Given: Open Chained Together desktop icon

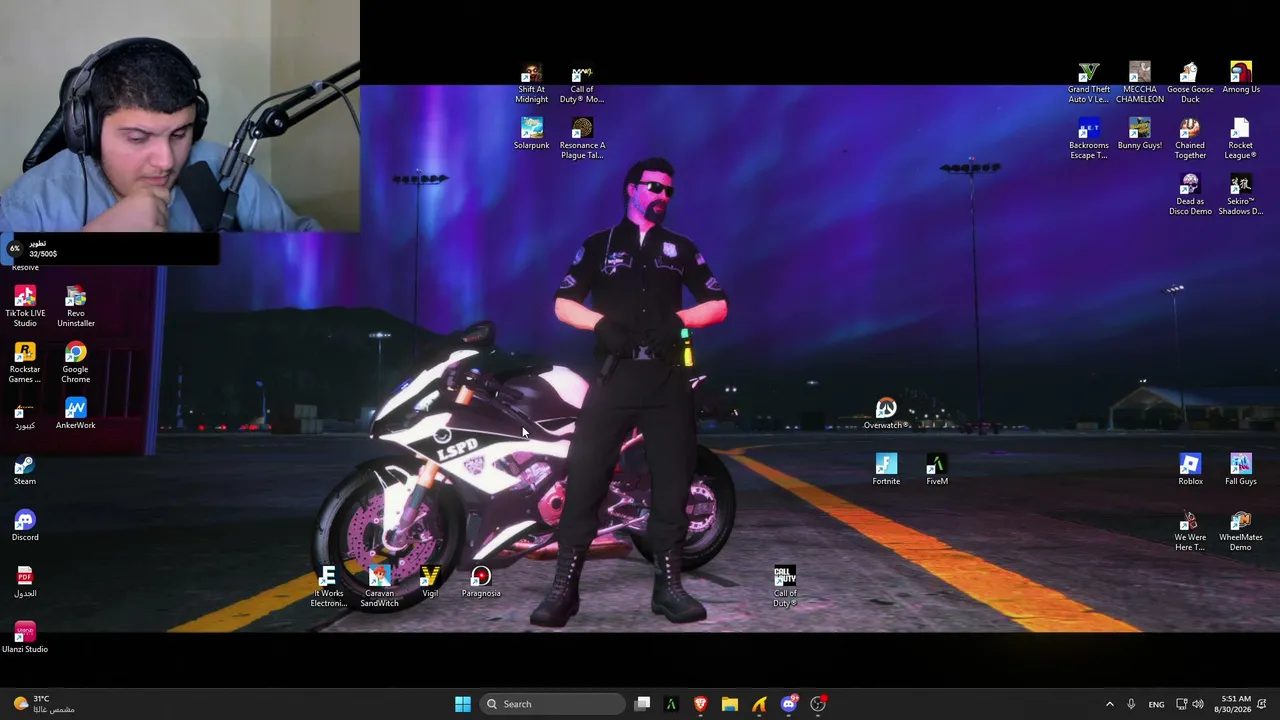Looking at the screenshot, I should pyautogui.click(x=1190, y=139).
